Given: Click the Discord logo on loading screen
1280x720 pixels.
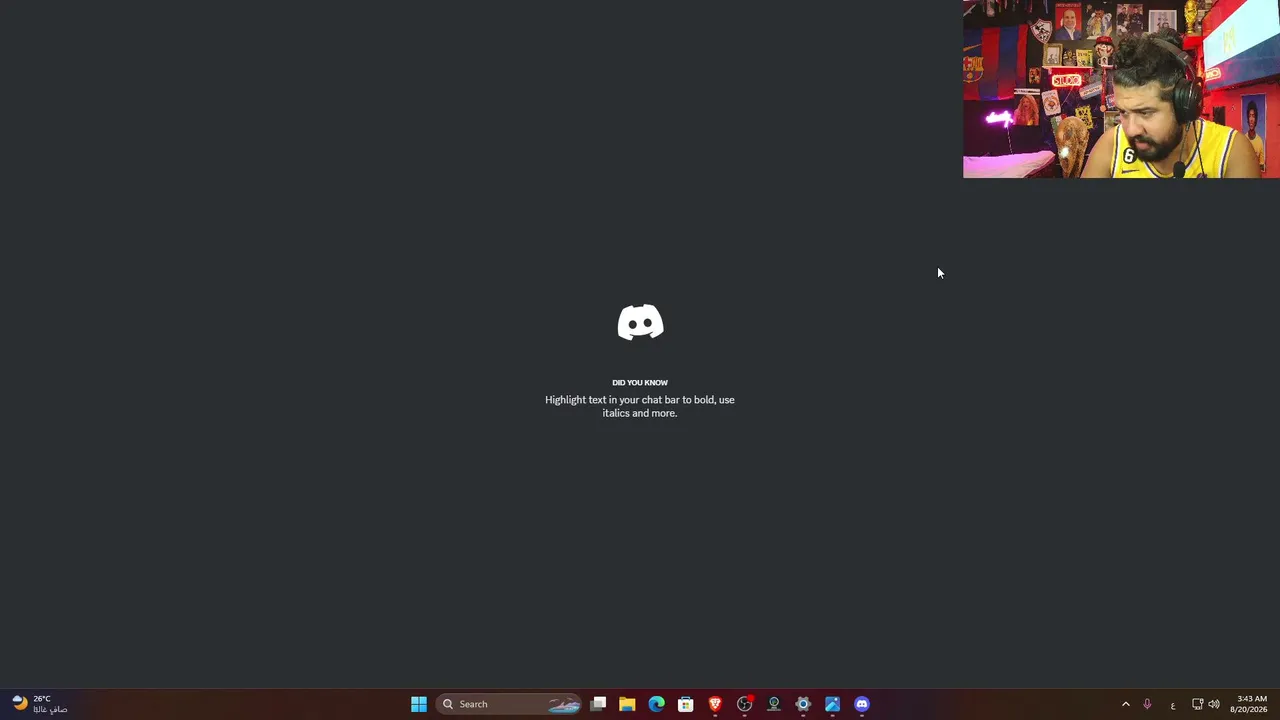Looking at the screenshot, I should tap(640, 323).
